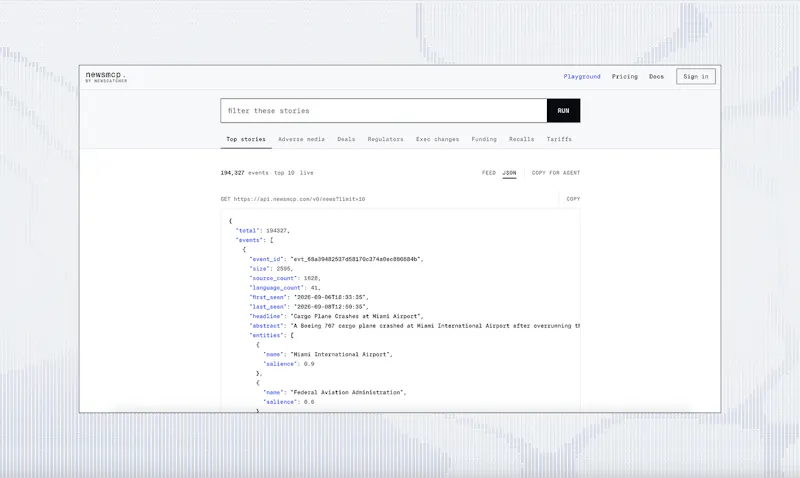Viewport: 800px width, 478px height.
Task: Click the Federal Aviation Administration name line
Action: point(335,393)
